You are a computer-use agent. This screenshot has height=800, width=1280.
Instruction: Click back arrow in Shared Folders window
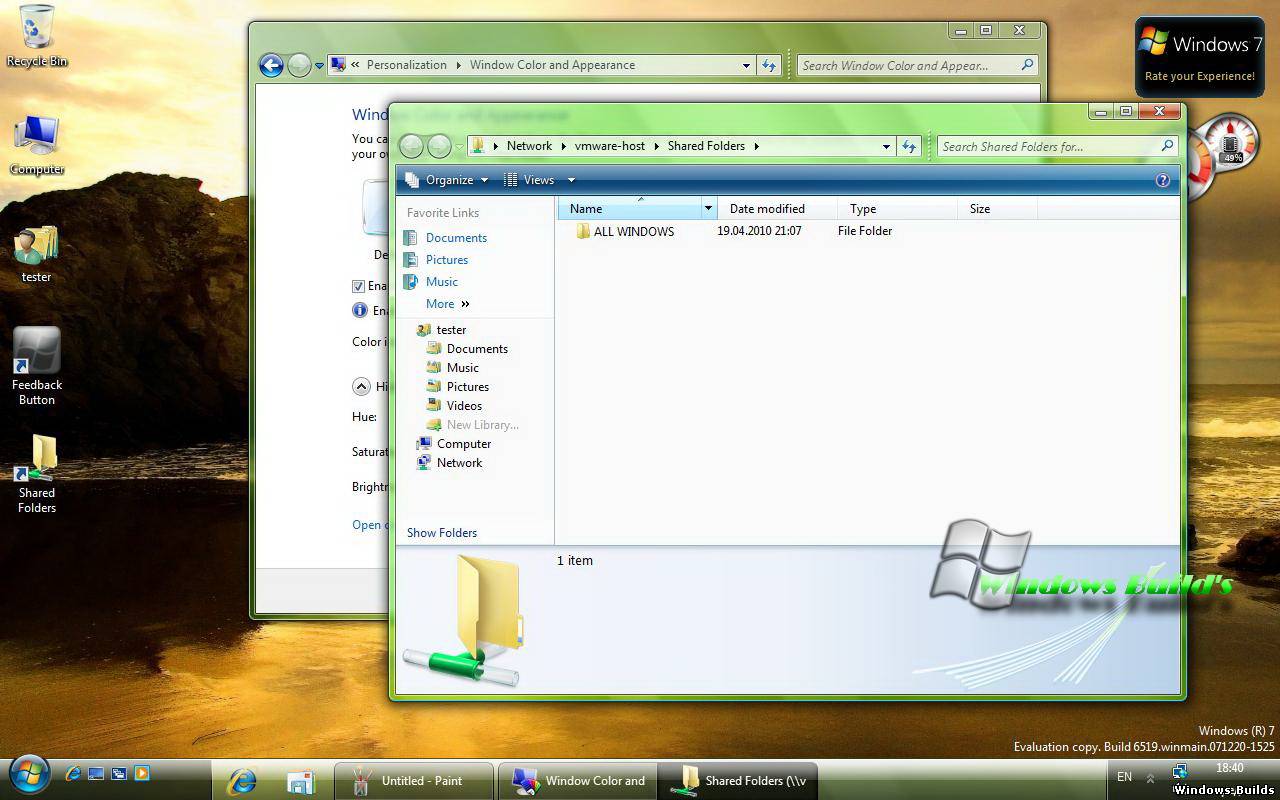[x=411, y=146]
